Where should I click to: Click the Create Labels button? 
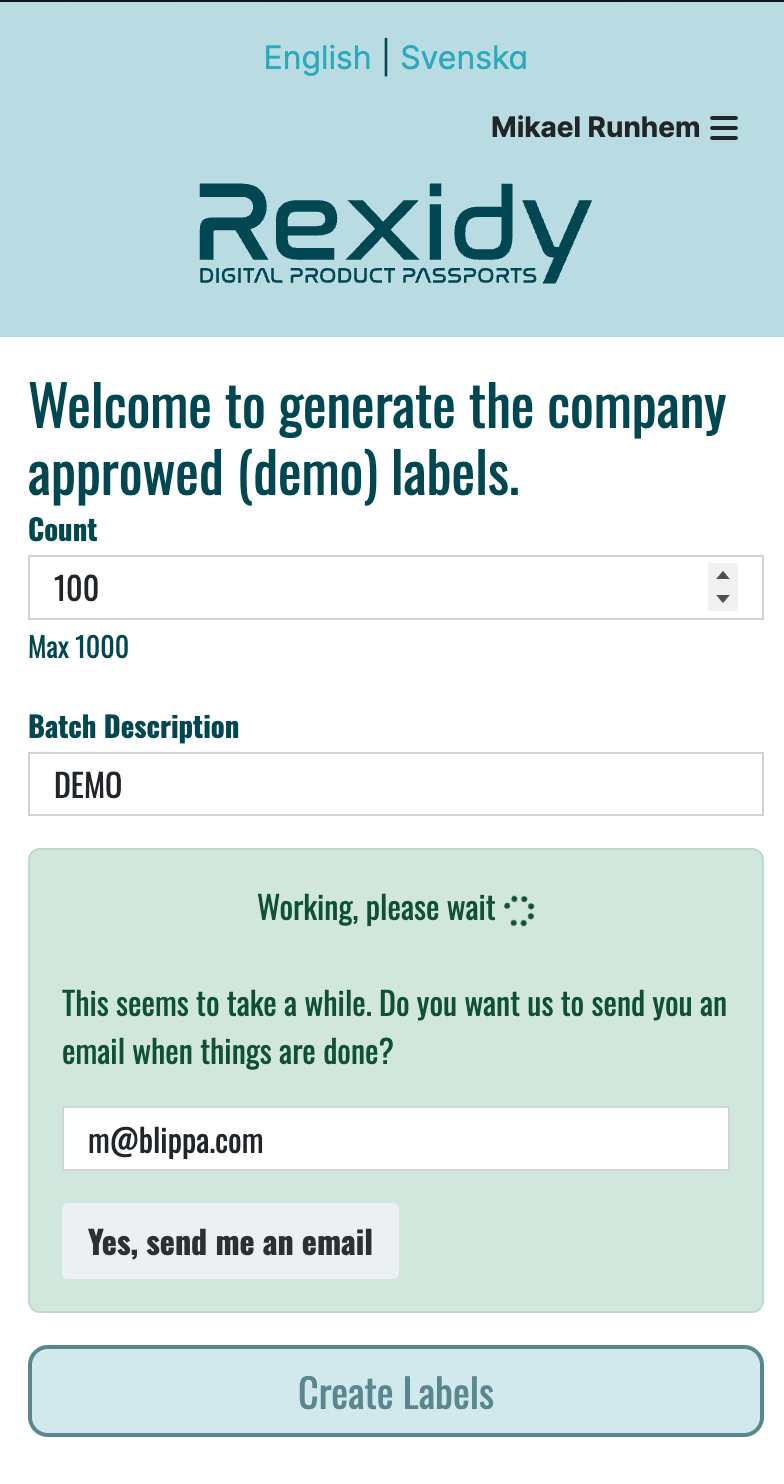coord(395,1392)
